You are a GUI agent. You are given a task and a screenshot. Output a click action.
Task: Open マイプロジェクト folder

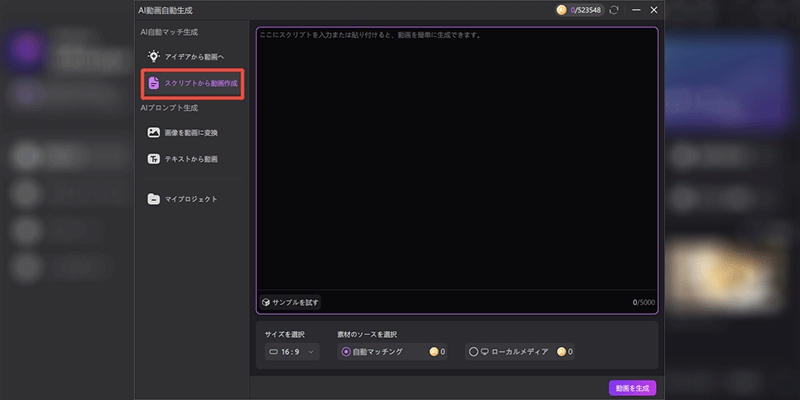click(x=192, y=199)
